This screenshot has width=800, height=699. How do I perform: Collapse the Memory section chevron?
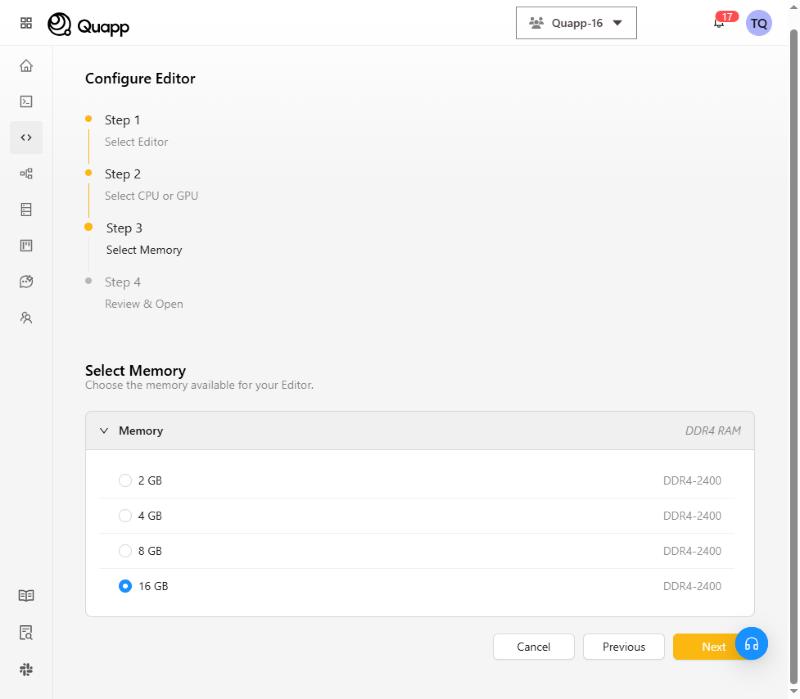coord(104,431)
